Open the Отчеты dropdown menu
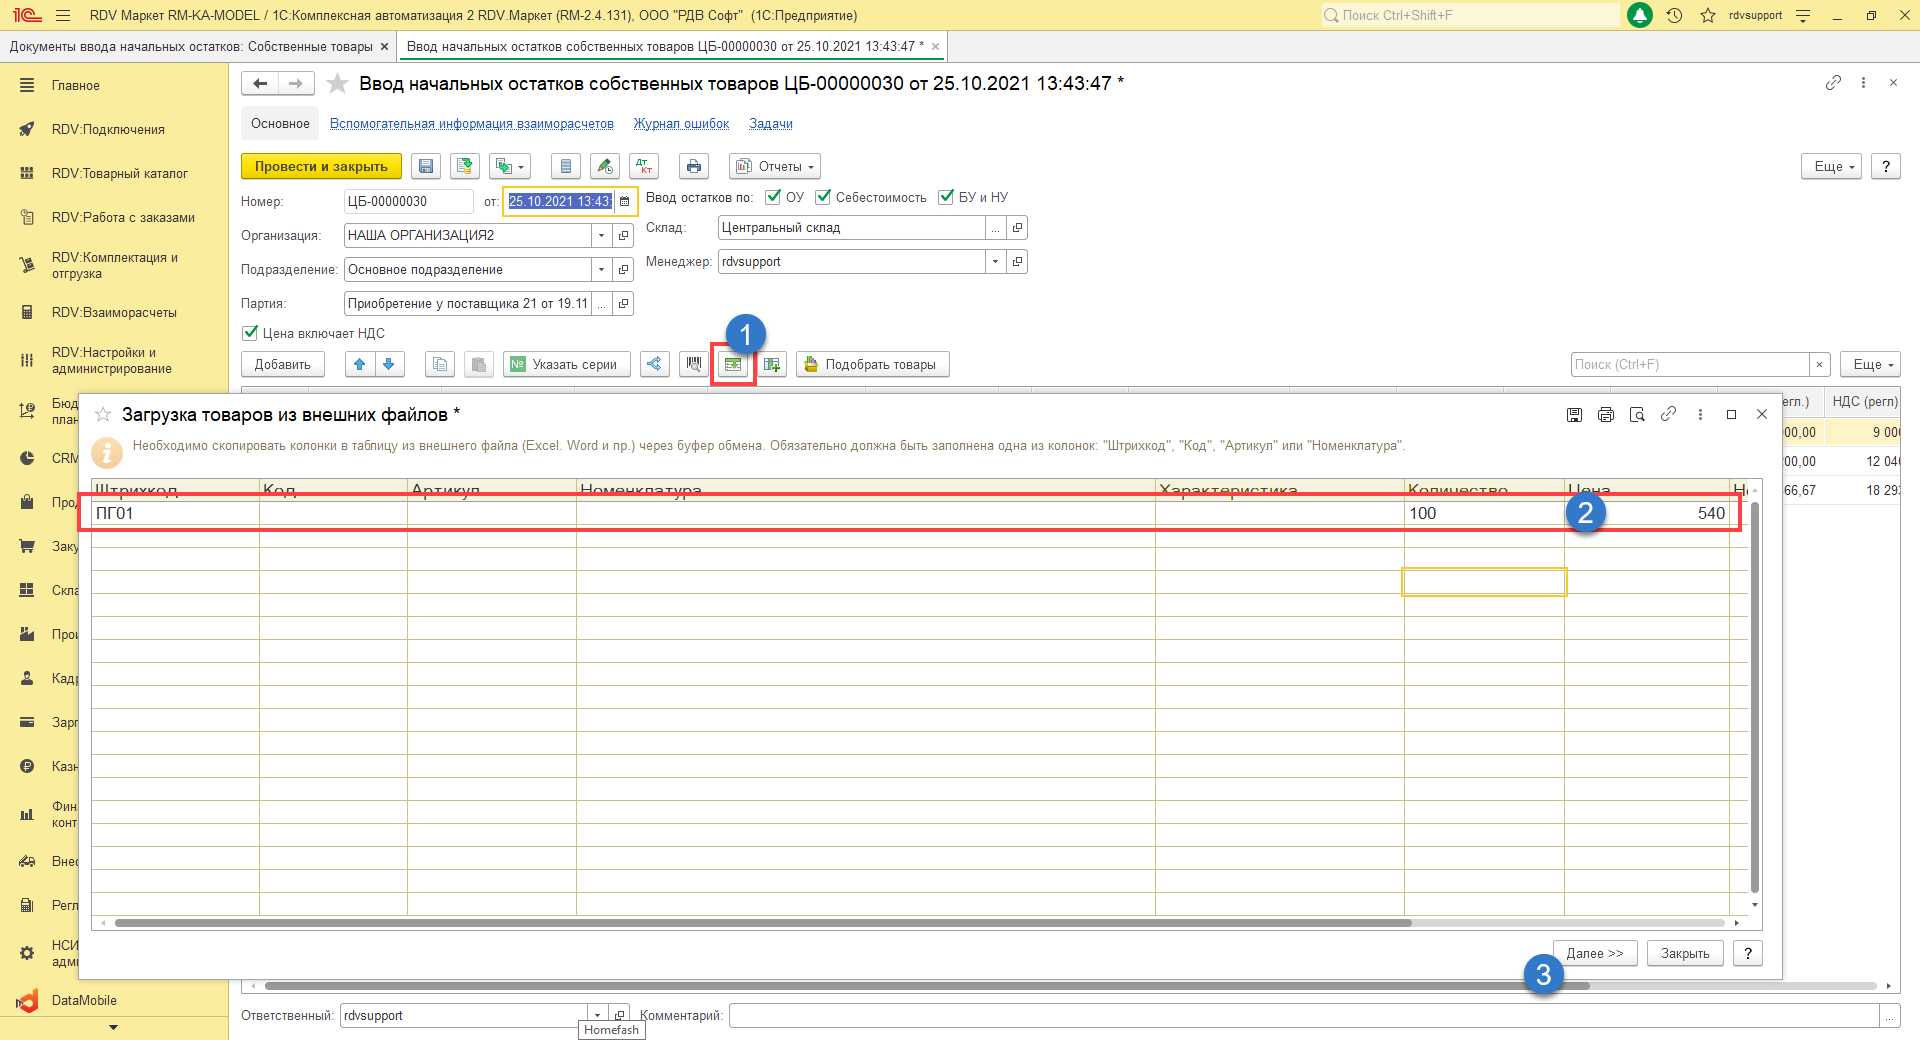The image size is (1920, 1040). [778, 167]
